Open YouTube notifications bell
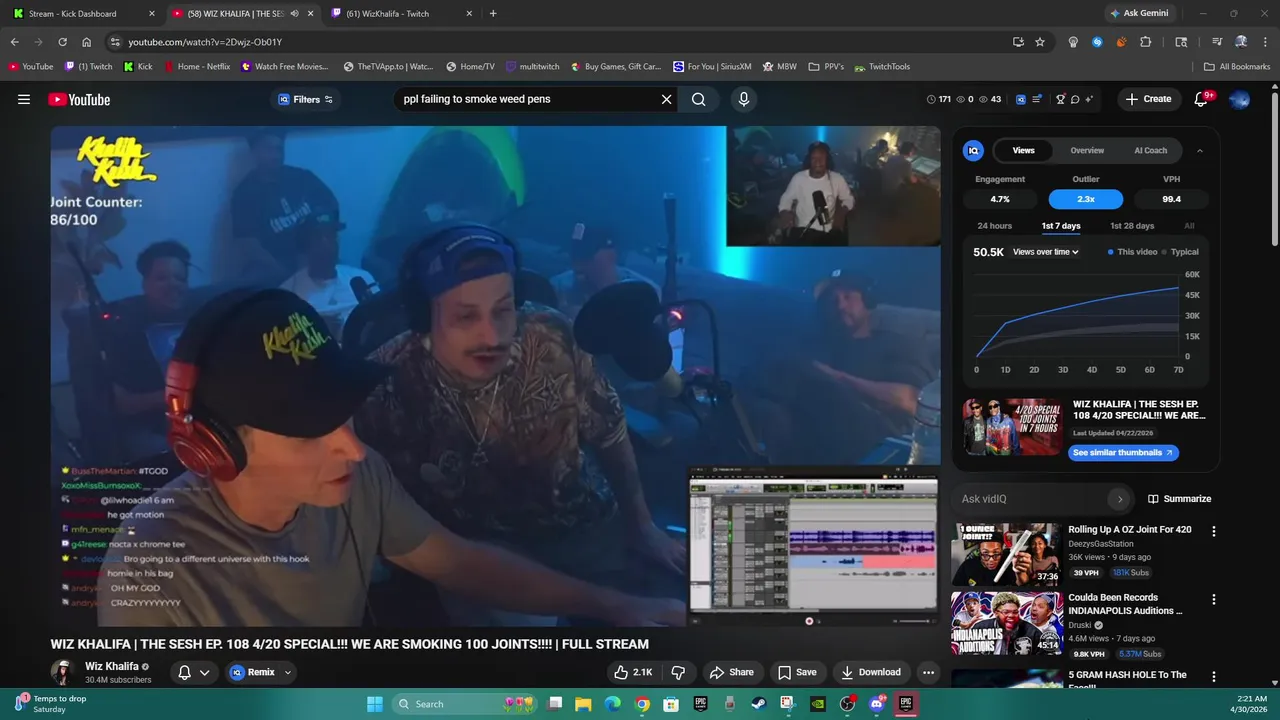This screenshot has height=720, width=1280. tap(1202, 99)
